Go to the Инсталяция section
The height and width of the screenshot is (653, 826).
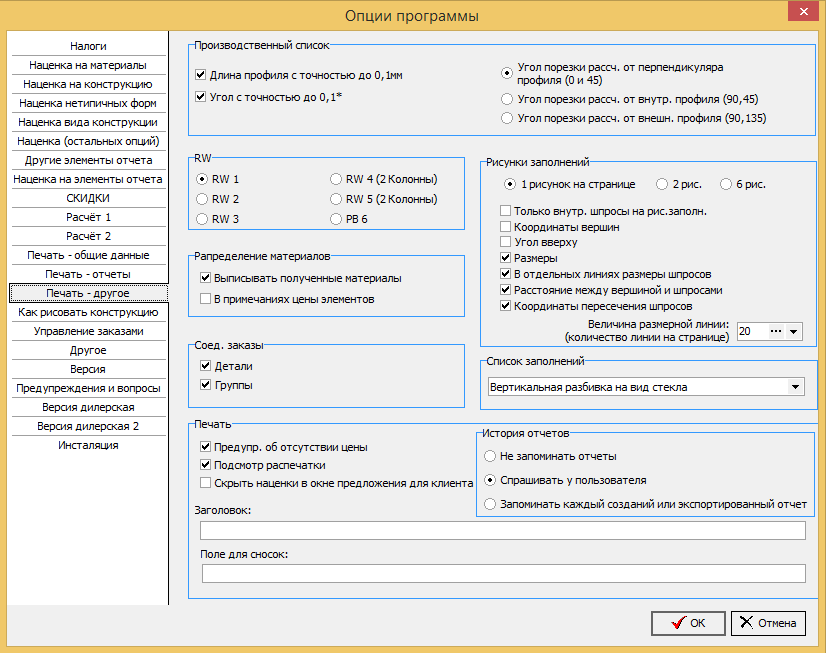click(88, 446)
